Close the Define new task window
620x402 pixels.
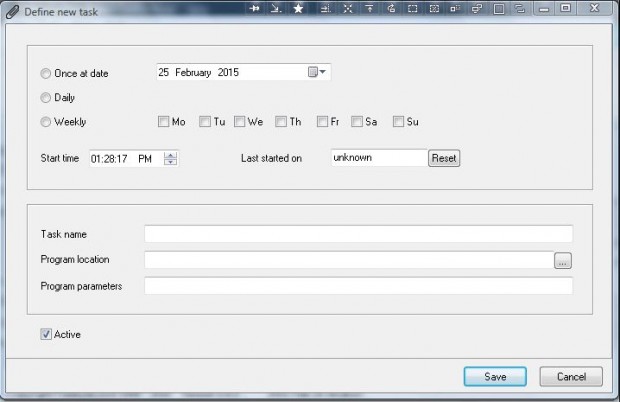pyautogui.click(x=594, y=8)
